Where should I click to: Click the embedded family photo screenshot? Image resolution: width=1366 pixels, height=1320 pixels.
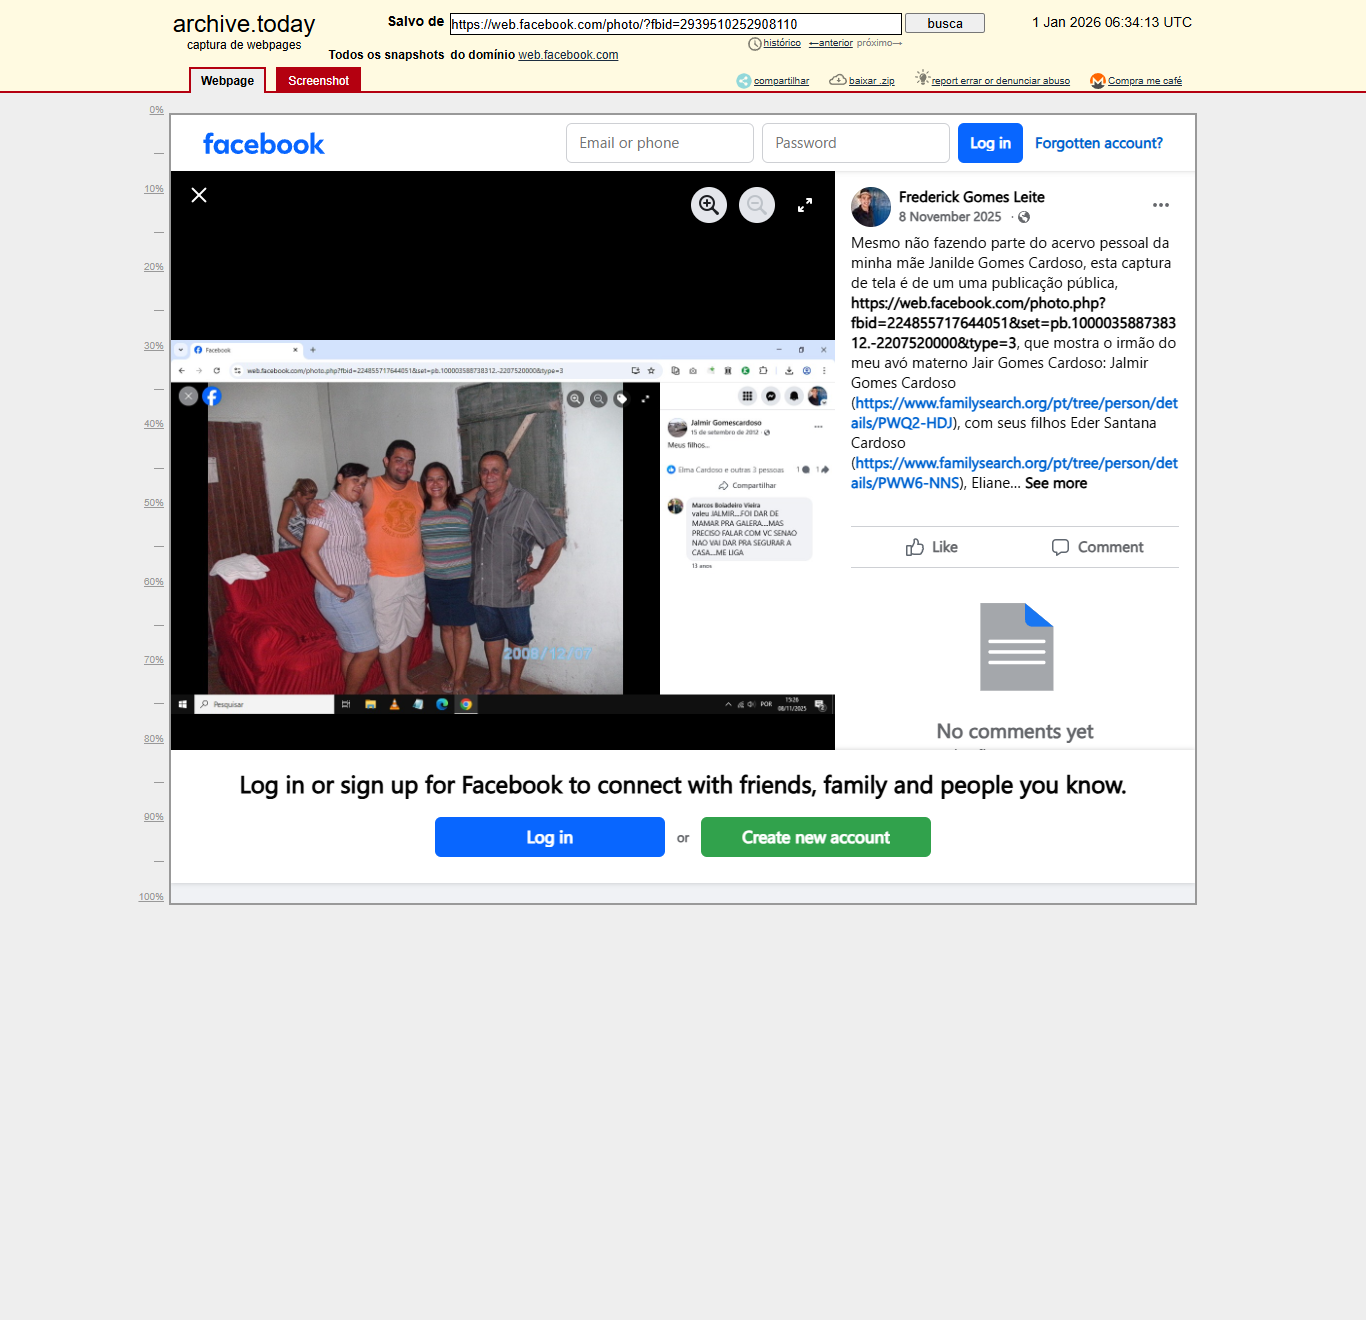(x=503, y=527)
